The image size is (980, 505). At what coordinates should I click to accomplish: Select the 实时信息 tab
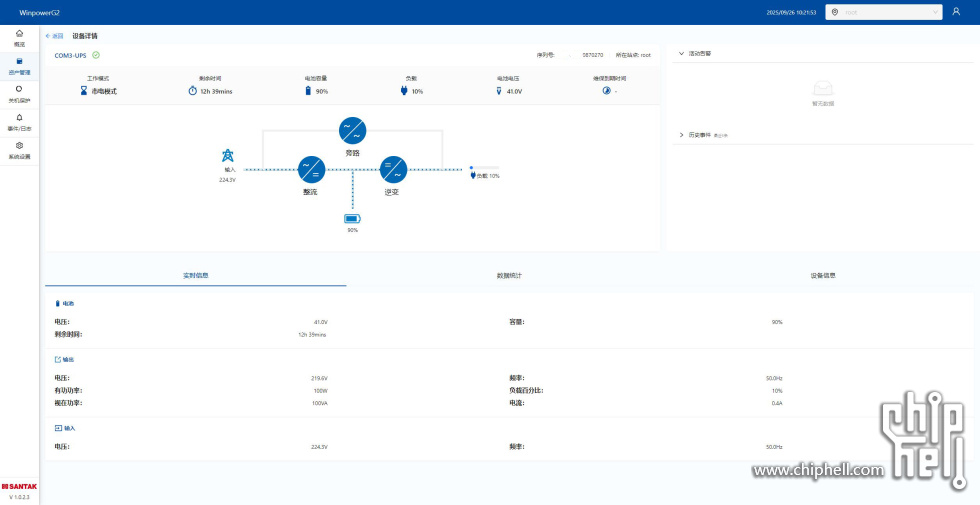(x=196, y=275)
